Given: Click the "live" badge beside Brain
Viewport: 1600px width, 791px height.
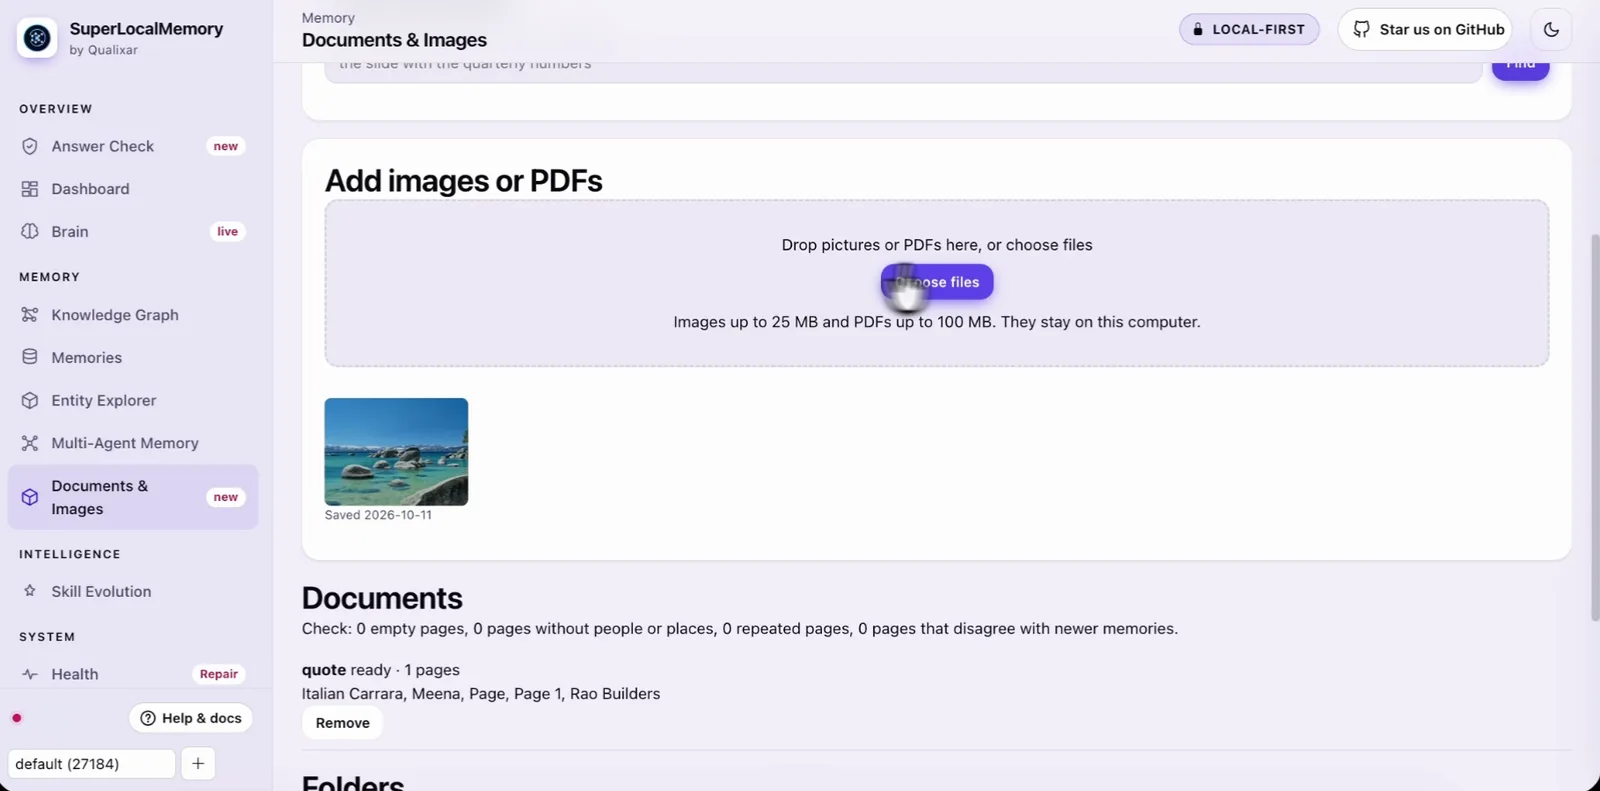Looking at the screenshot, I should click(228, 231).
